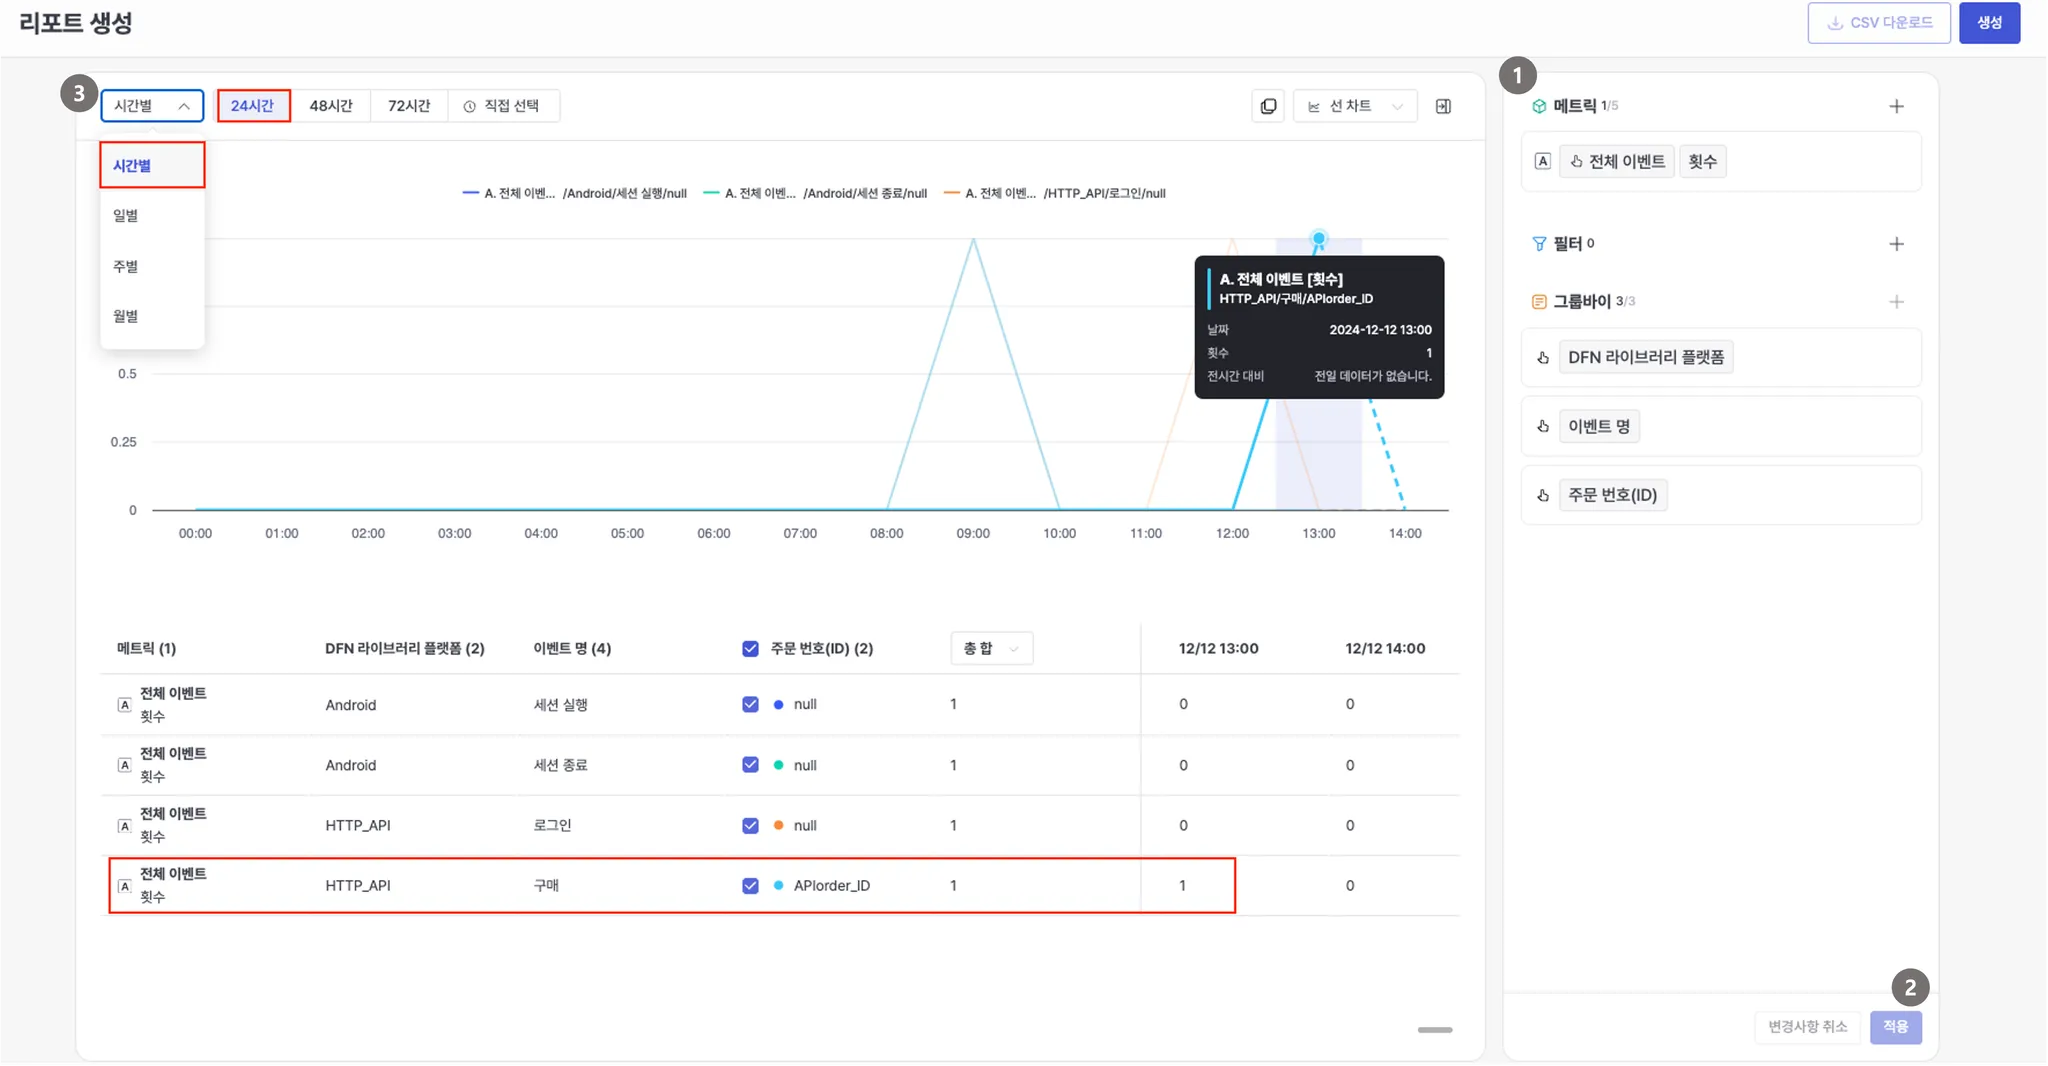
Task: Click icon beside DFN 라이브러리 플랫폼 group
Action: 1543,358
